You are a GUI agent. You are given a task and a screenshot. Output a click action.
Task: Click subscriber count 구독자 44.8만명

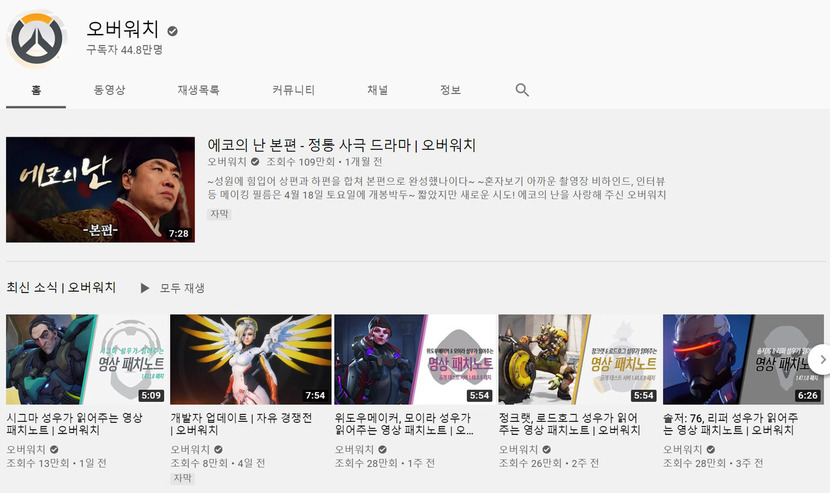pos(124,50)
